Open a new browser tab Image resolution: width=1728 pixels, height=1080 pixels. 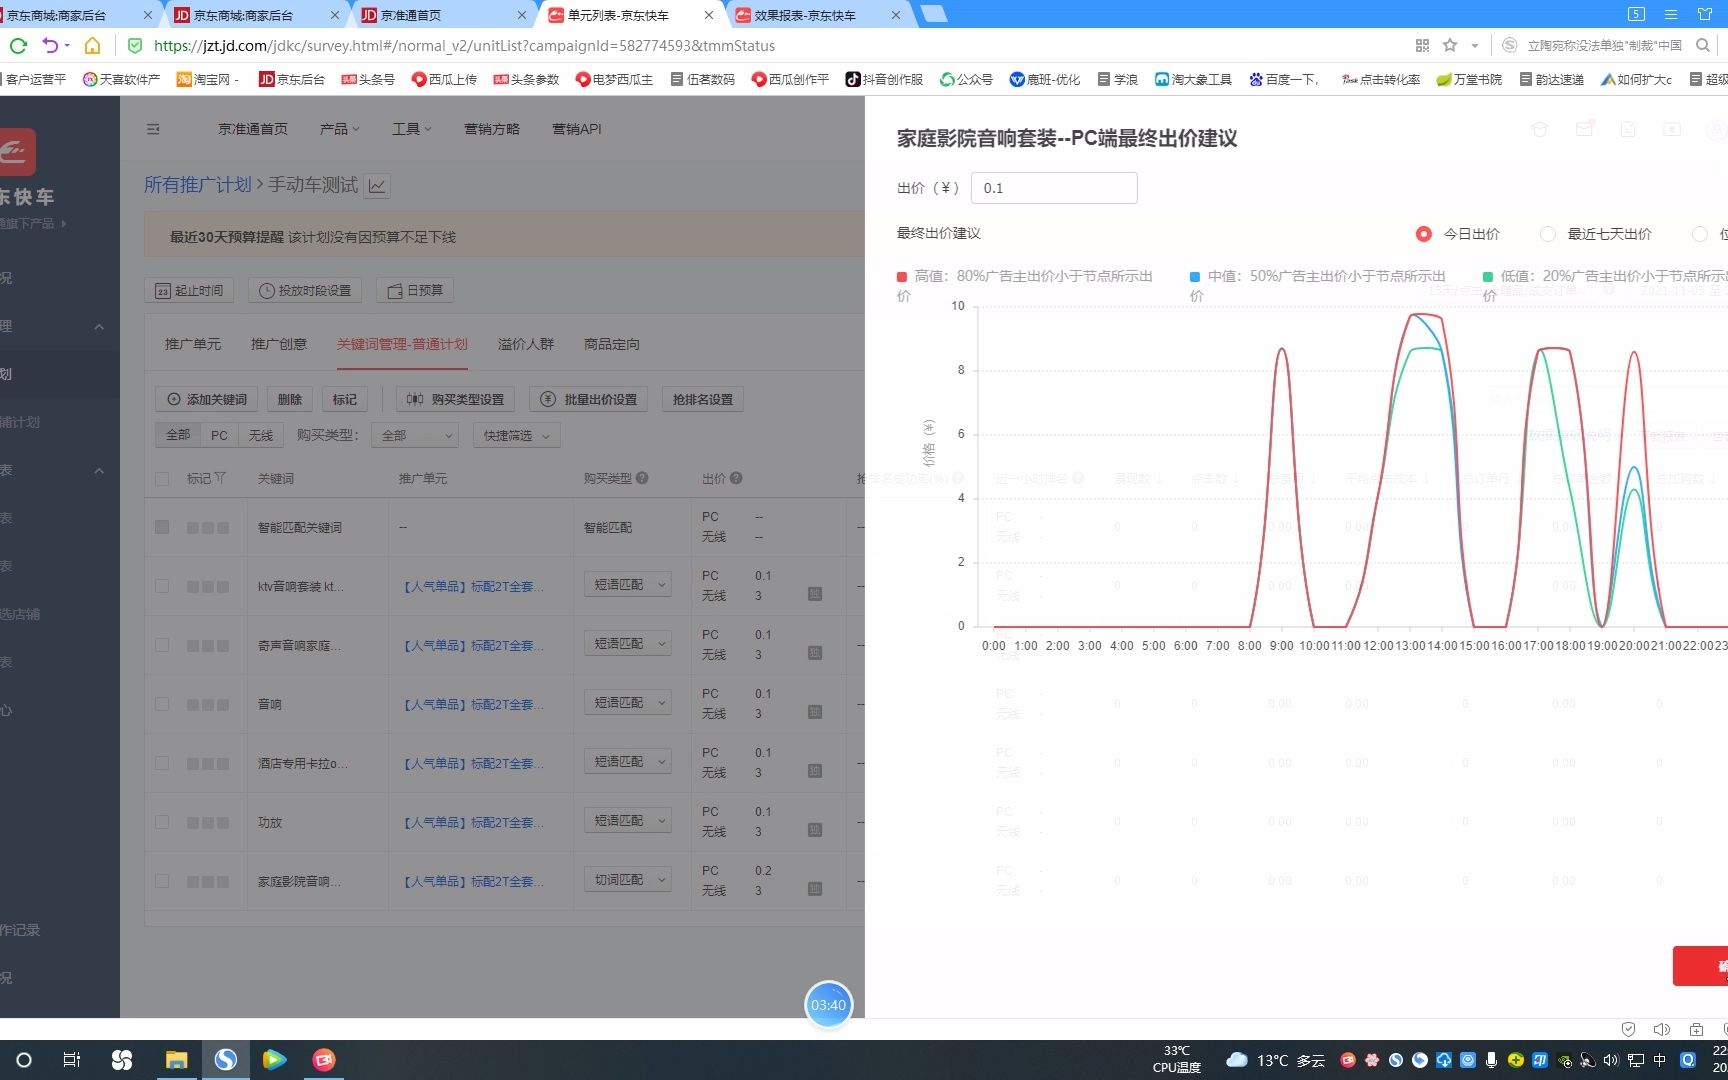[933, 14]
